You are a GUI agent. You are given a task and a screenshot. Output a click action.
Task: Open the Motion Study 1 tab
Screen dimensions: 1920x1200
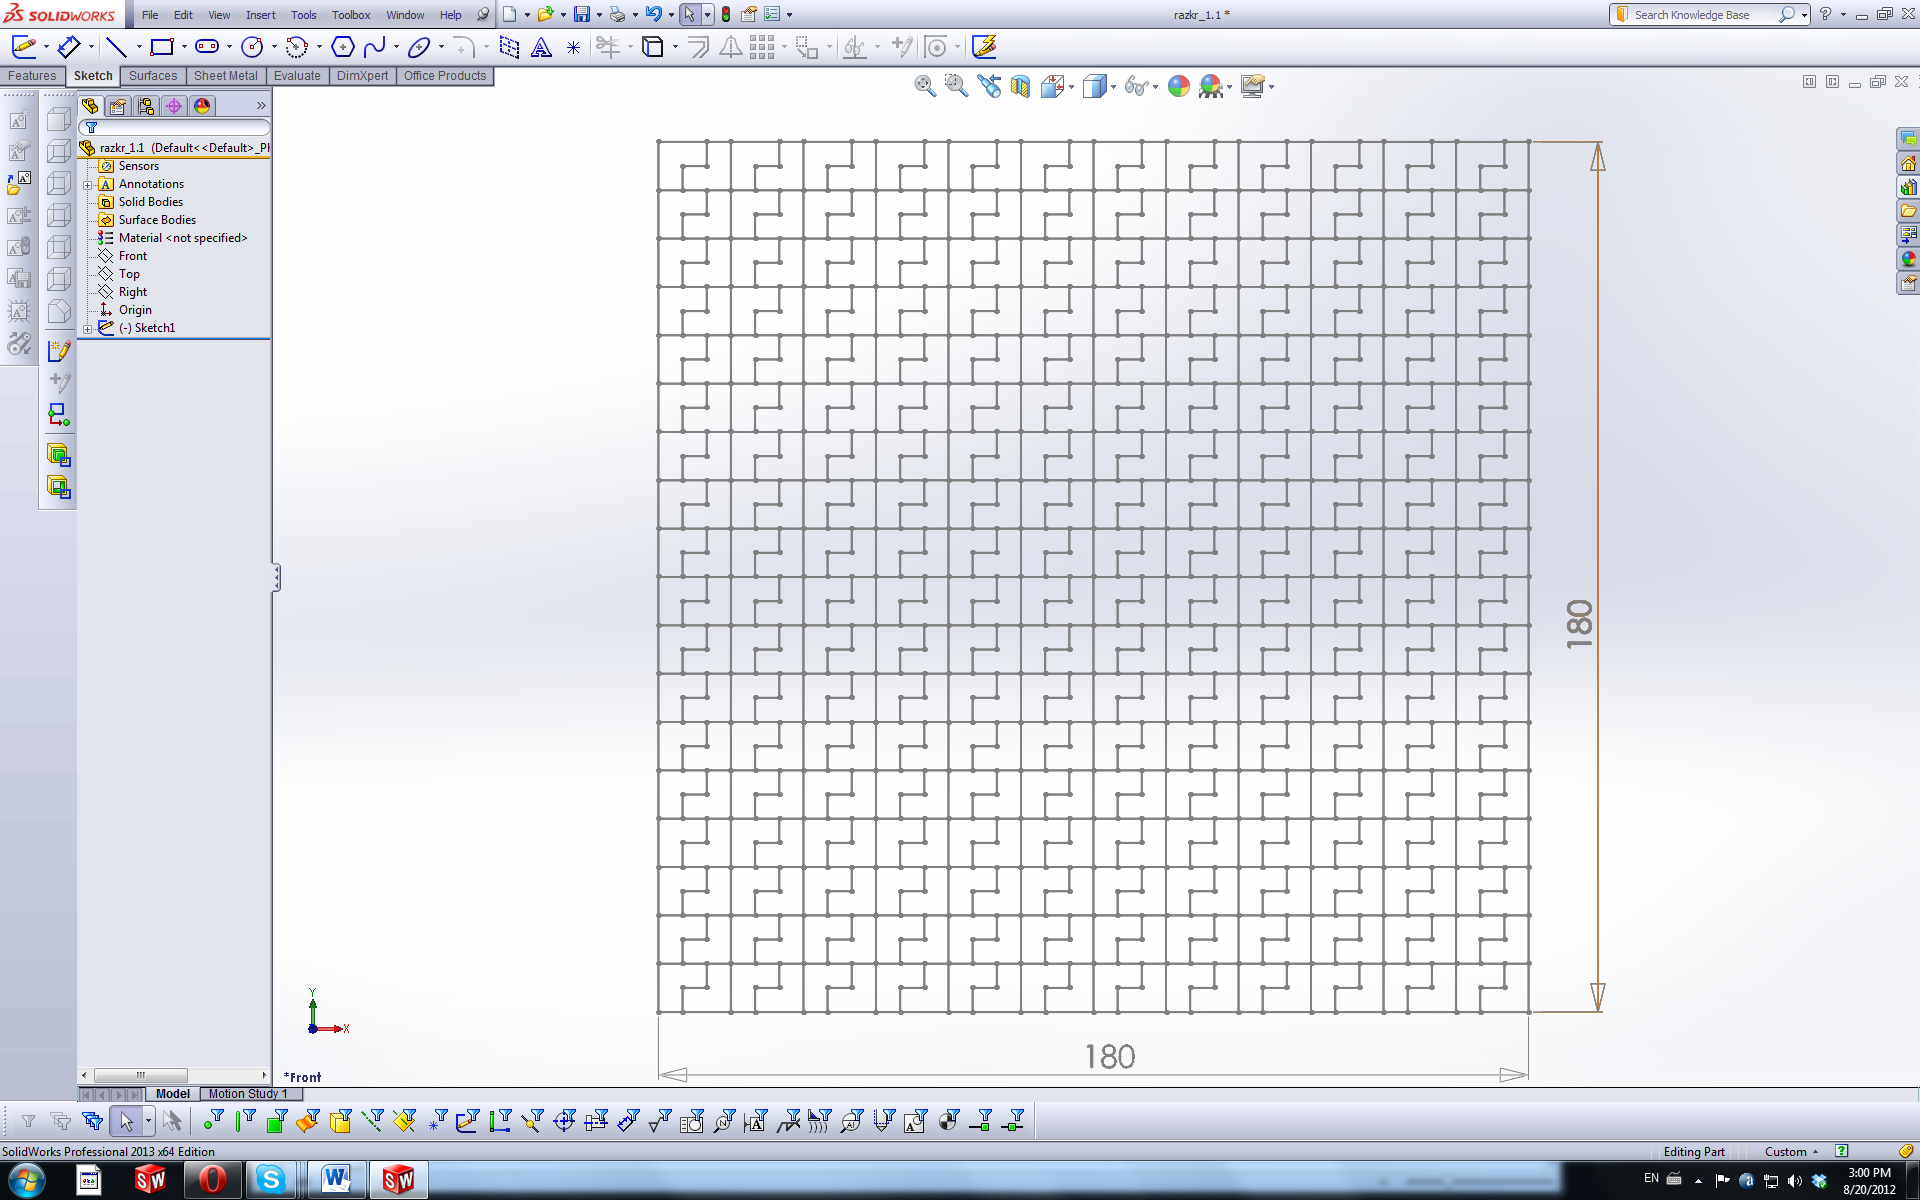(247, 1094)
